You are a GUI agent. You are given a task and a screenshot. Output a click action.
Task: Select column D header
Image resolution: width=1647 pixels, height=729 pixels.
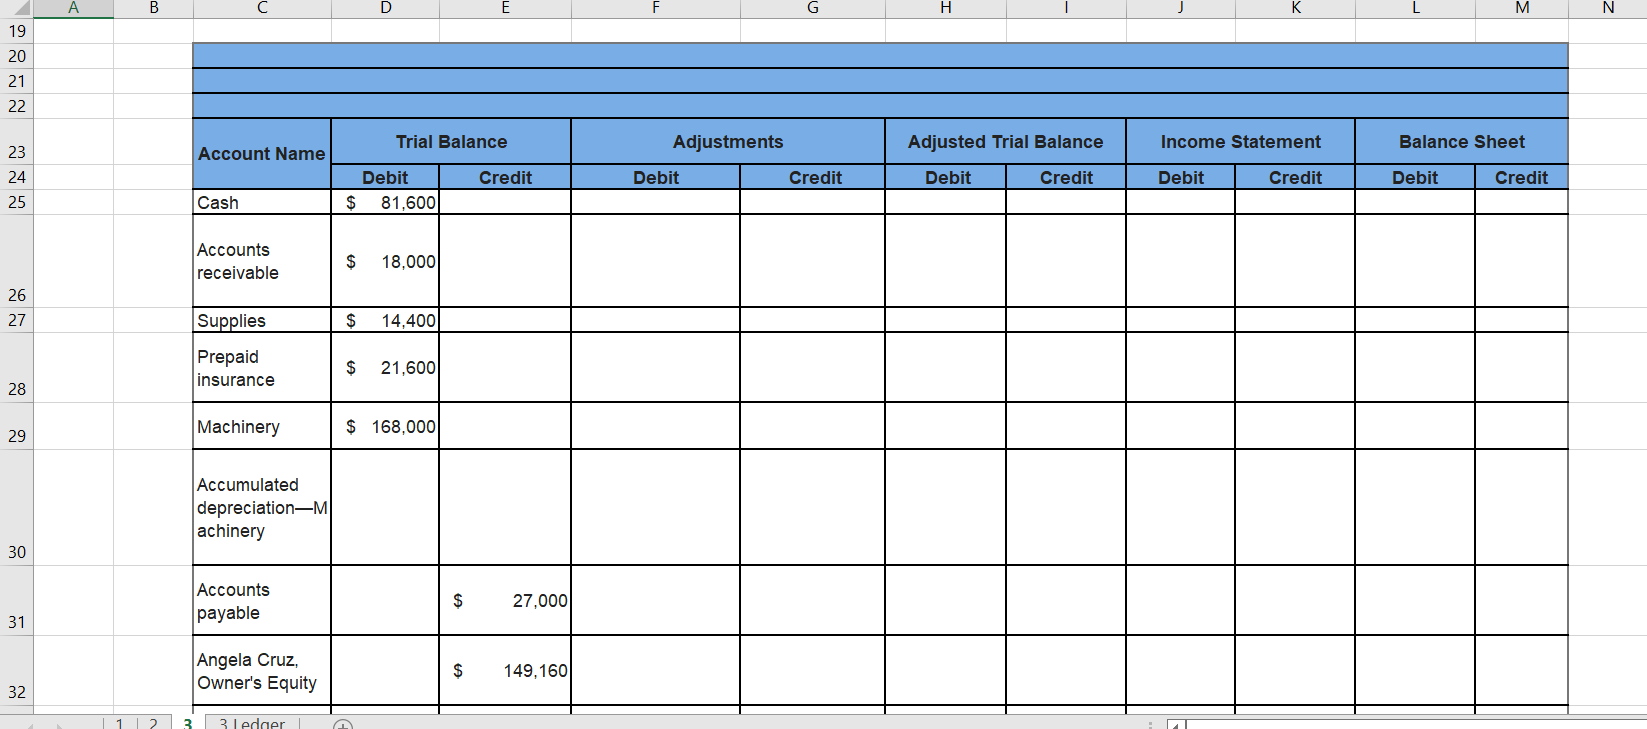tap(385, 8)
